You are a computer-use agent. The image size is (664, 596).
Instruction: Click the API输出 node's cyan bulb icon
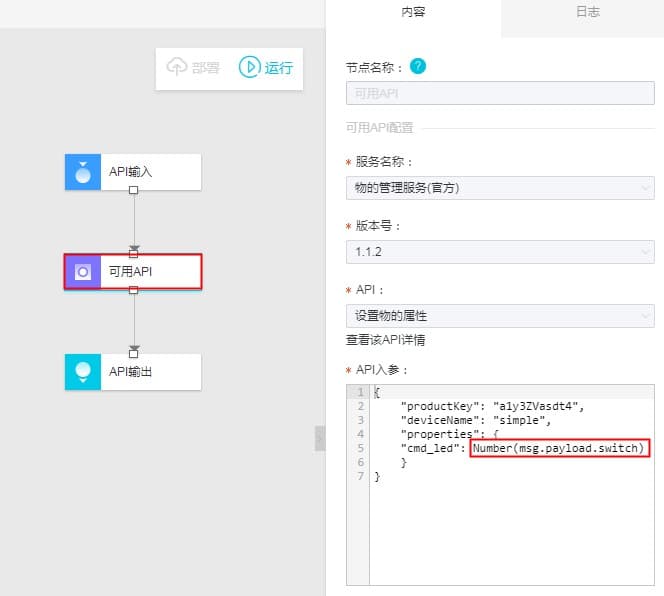pos(83,372)
